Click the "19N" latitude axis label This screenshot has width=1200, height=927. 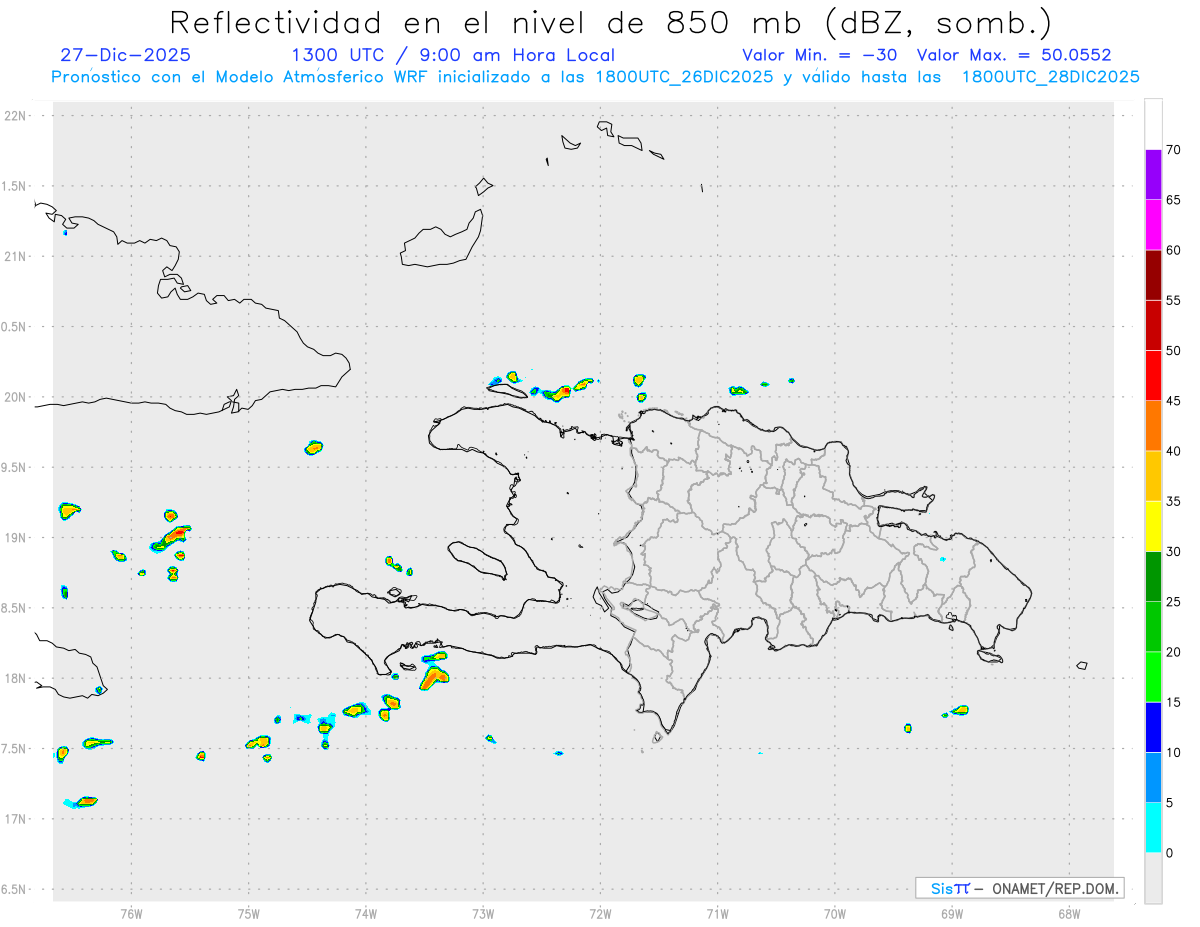pos(17,537)
